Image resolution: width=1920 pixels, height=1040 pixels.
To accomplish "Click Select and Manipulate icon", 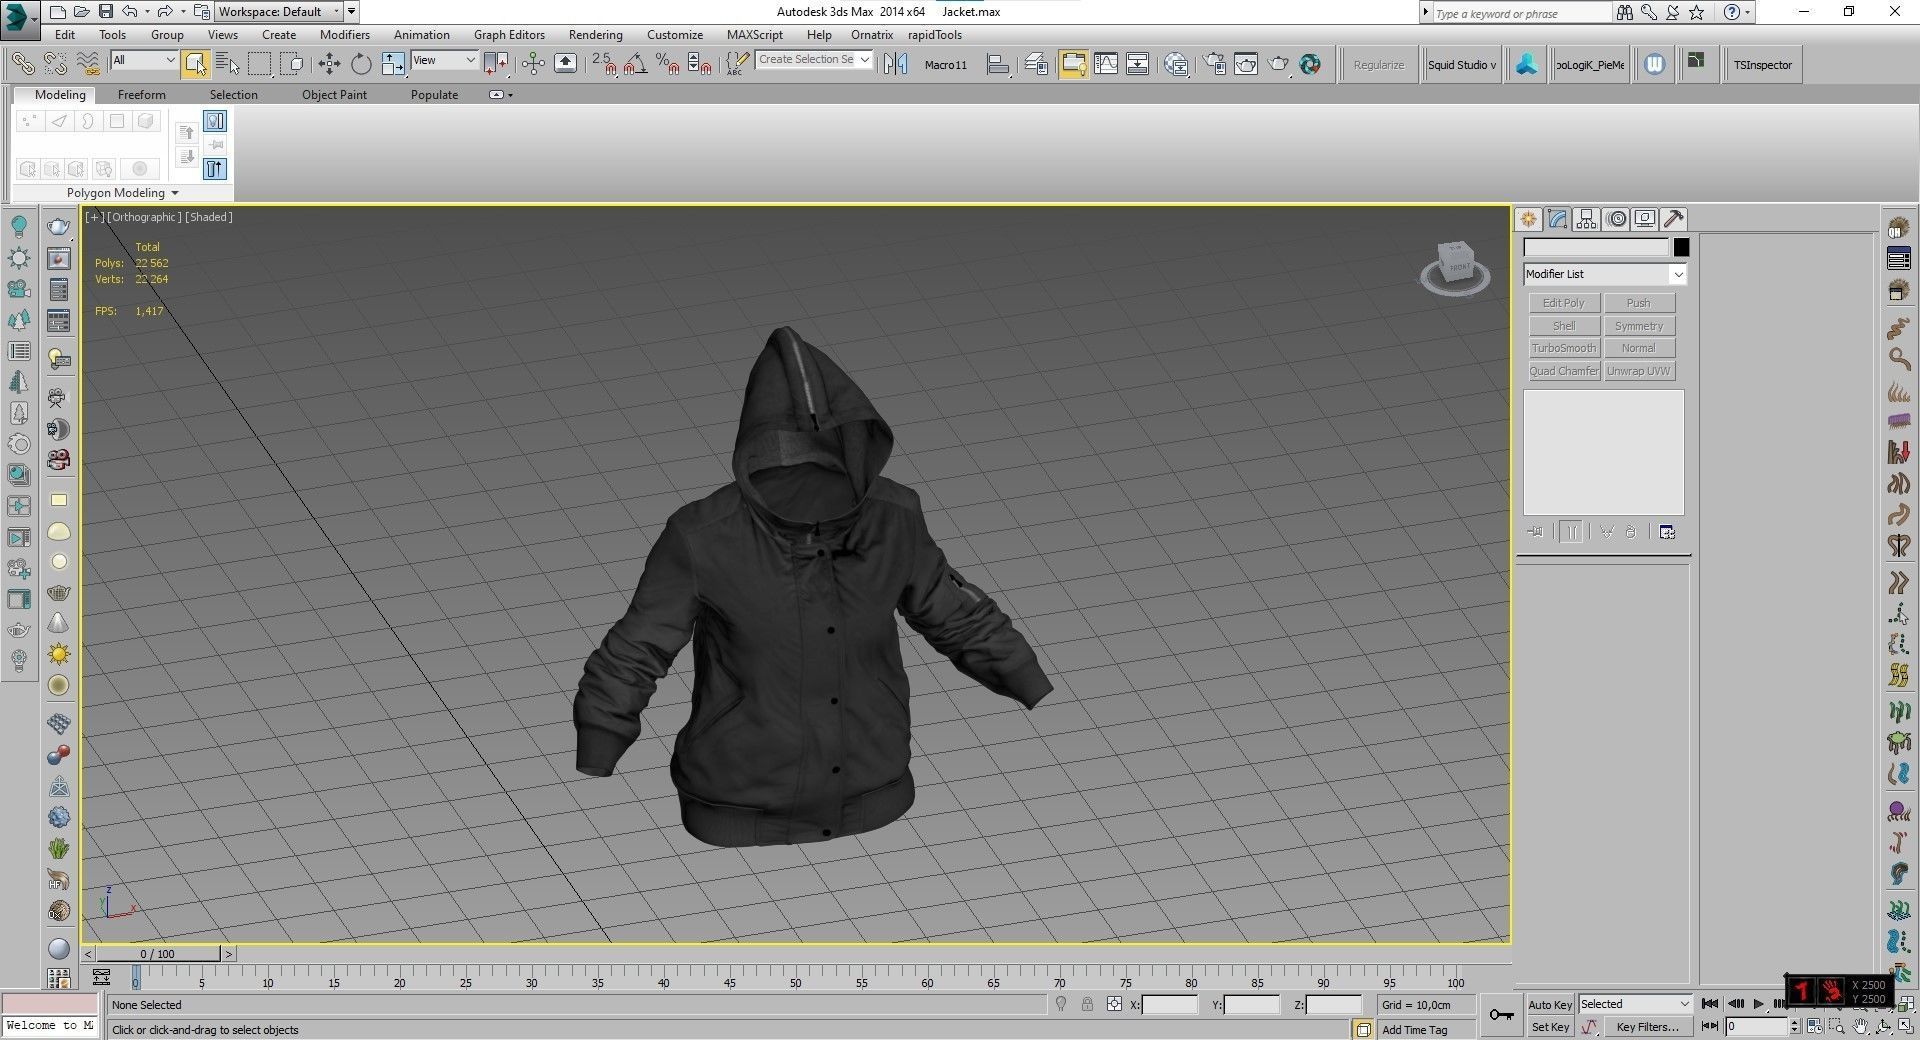I will pyautogui.click(x=533, y=64).
